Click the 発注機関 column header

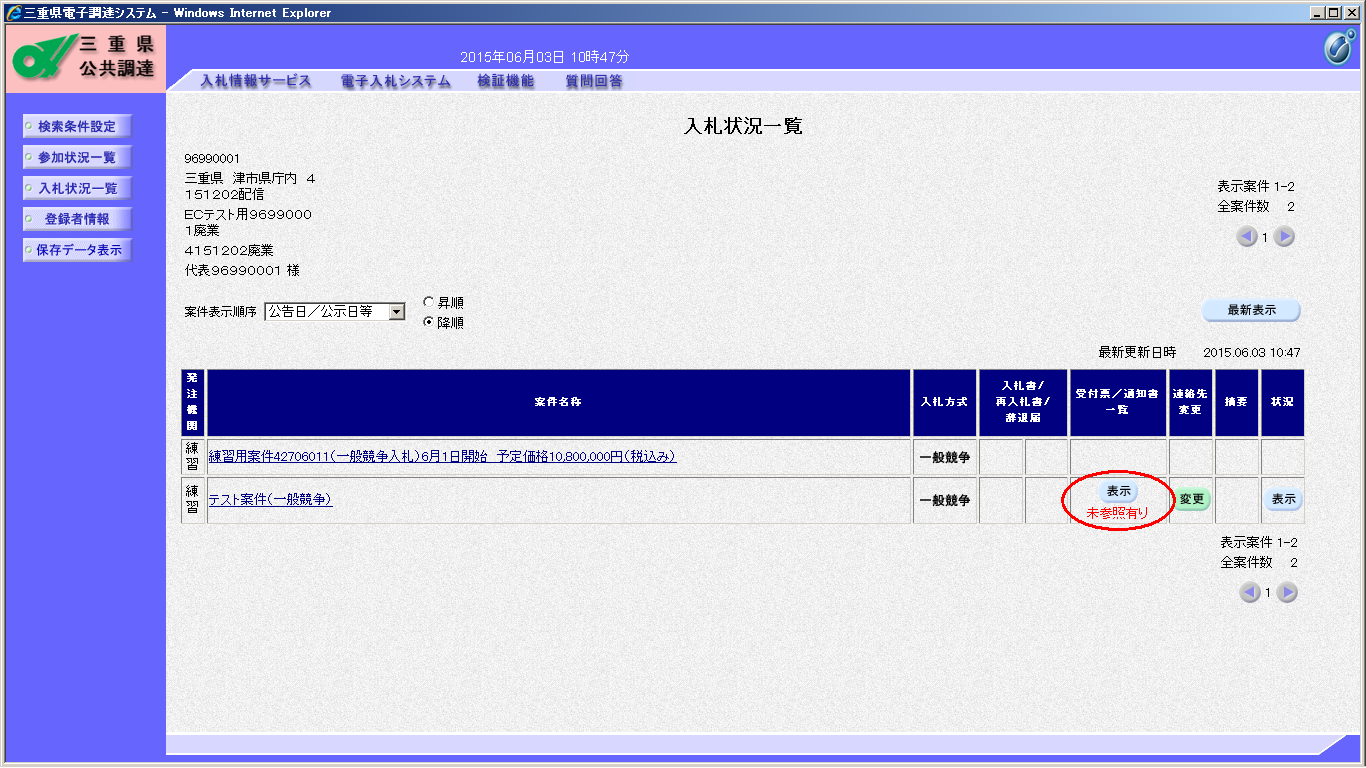point(193,402)
